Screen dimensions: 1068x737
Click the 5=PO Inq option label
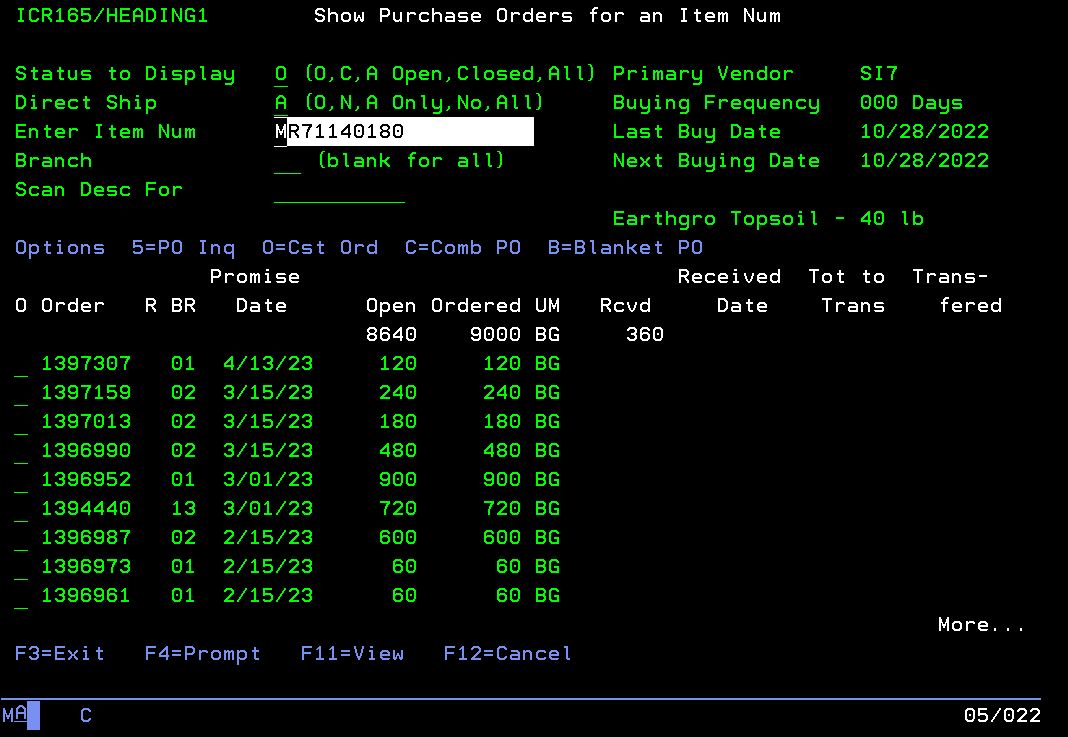point(183,248)
